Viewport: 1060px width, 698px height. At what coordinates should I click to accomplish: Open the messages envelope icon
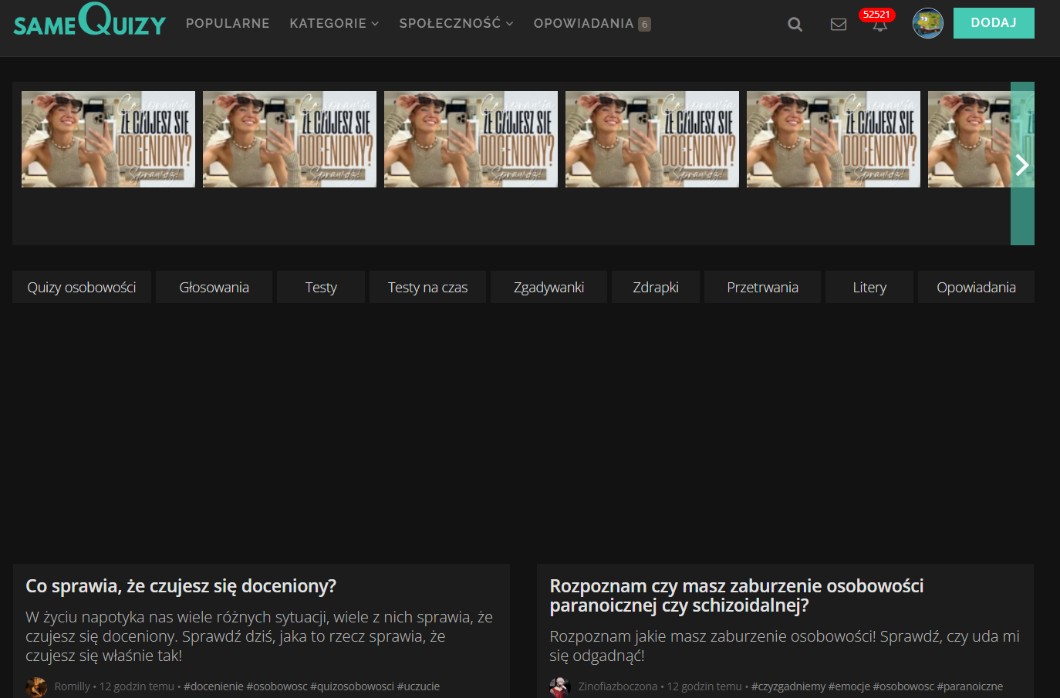(x=838, y=24)
